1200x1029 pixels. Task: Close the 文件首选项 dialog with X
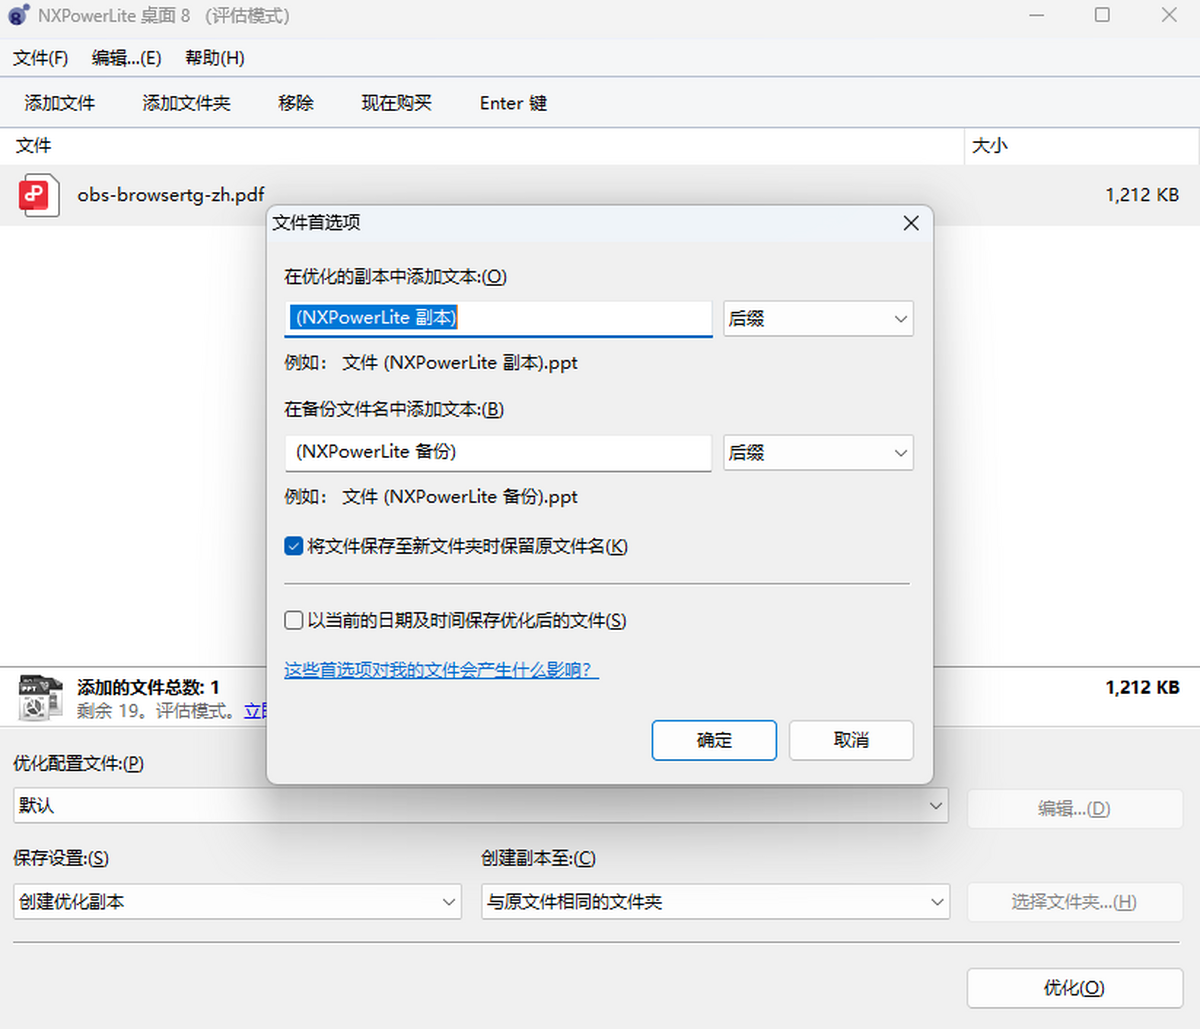pos(910,223)
